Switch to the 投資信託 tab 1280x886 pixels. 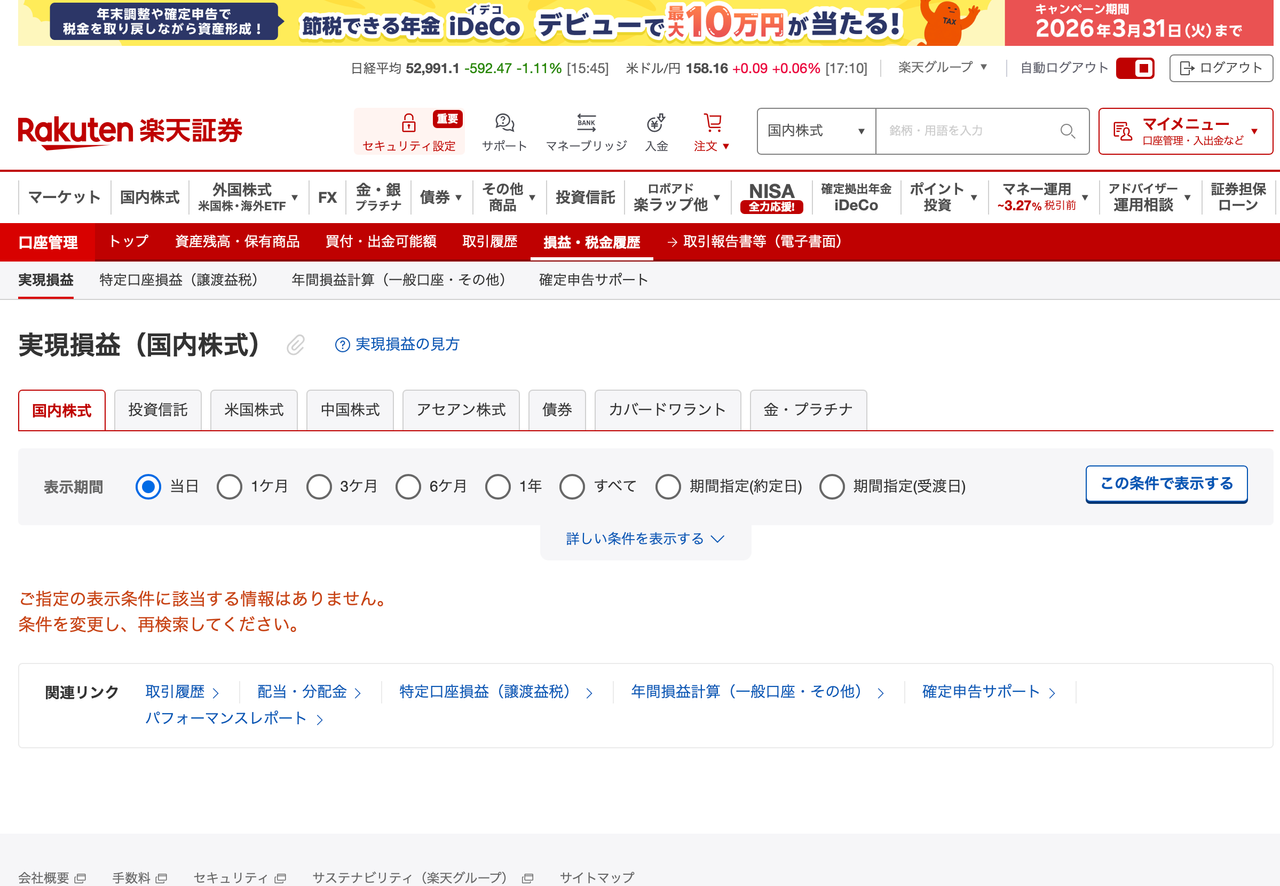(x=157, y=409)
